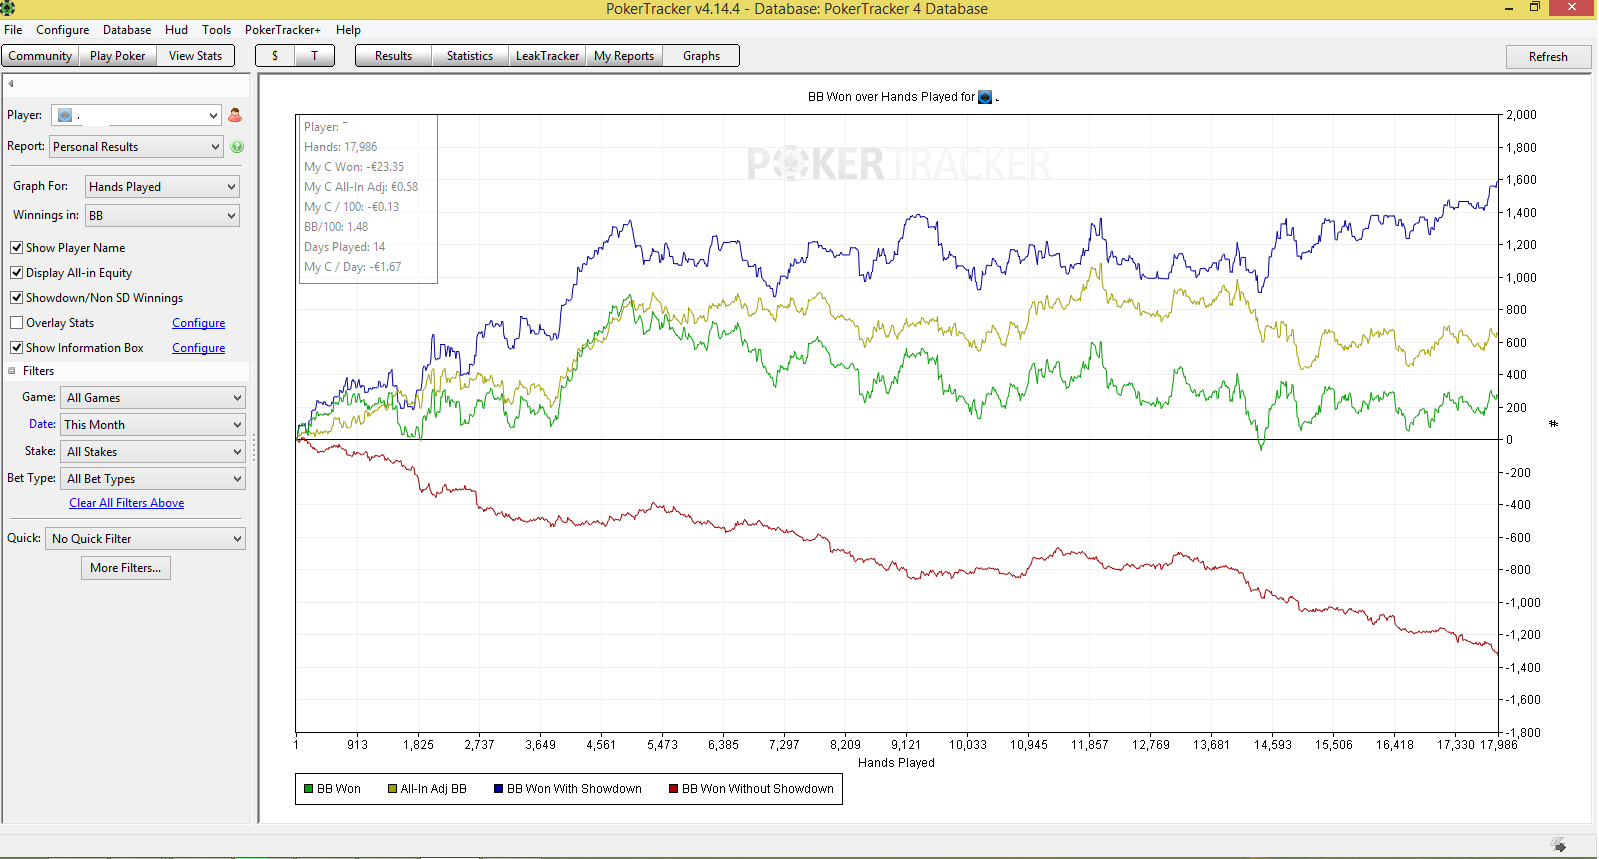Switch to tournaments with the T button
The height and width of the screenshot is (859, 1599).
(x=314, y=56)
